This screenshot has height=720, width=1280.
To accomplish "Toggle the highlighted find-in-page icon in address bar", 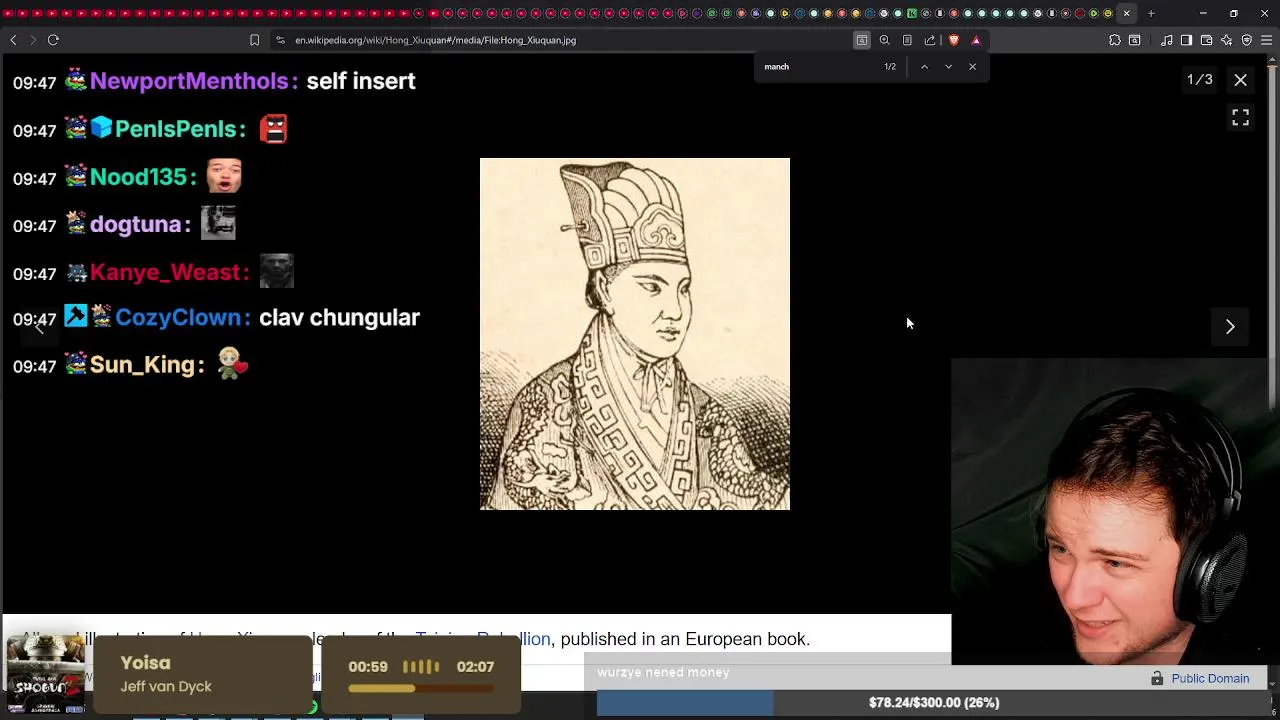I will tap(861, 40).
